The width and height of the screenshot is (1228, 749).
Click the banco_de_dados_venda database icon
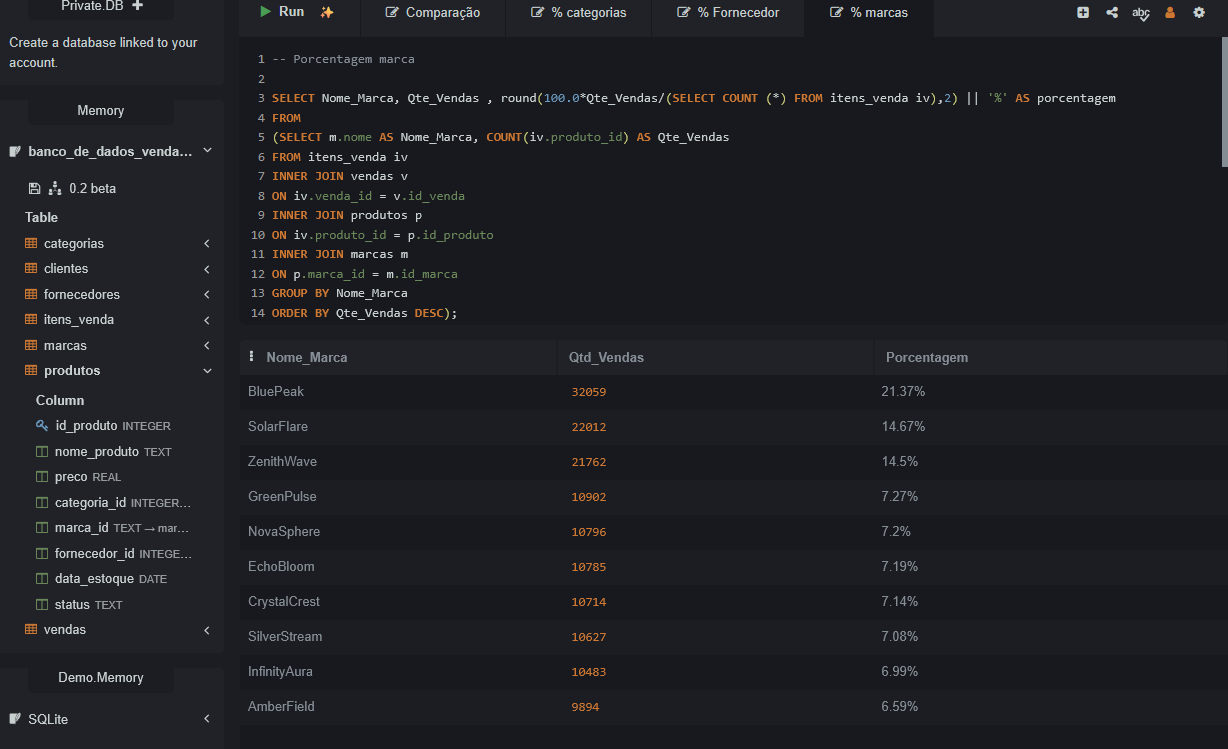pos(15,151)
